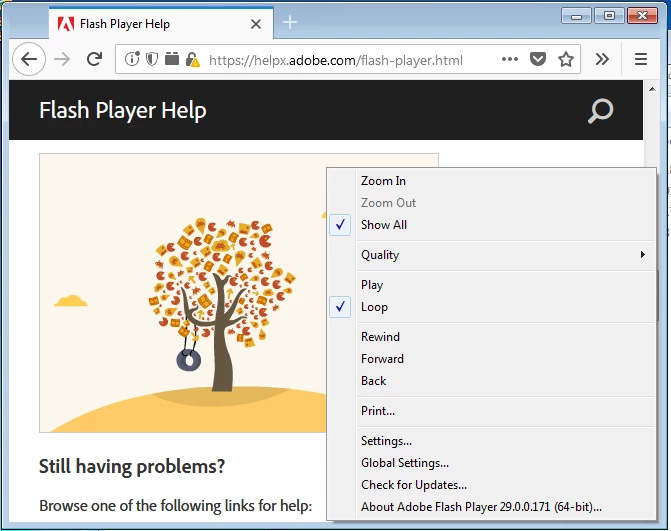This screenshot has width=671, height=531.
Task: Click the plugin block icon in address bar
Action: [x=172, y=59]
